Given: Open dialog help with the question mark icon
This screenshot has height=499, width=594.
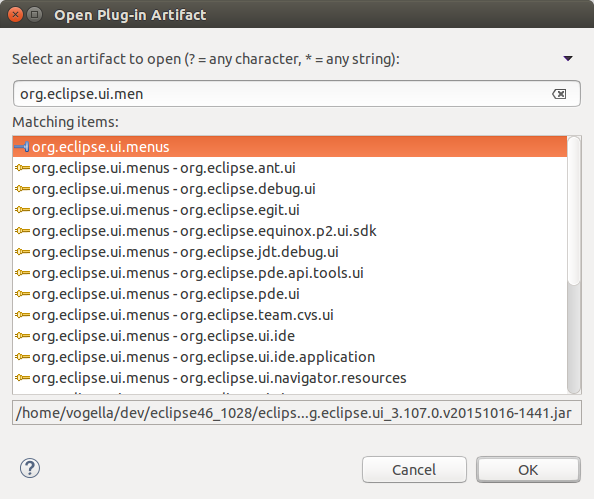Looking at the screenshot, I should (x=30, y=468).
